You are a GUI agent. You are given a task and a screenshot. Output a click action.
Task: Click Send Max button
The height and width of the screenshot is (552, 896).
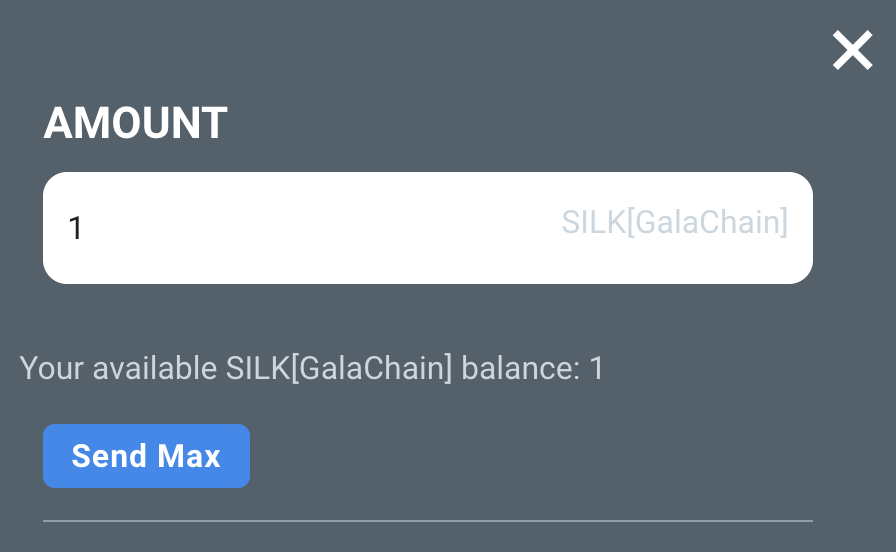pyautogui.click(x=146, y=456)
